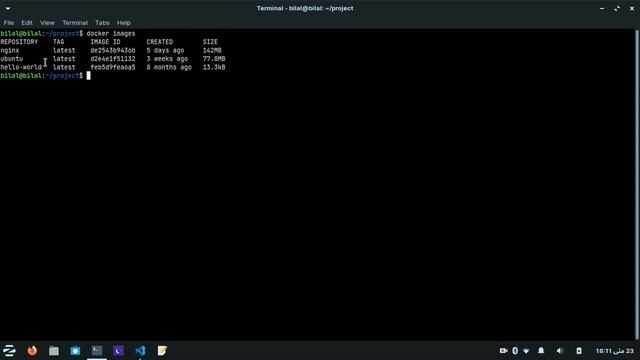Image resolution: width=640 pixels, height=360 pixels.
Task: Click the battery tray icon
Action: click(x=579, y=351)
